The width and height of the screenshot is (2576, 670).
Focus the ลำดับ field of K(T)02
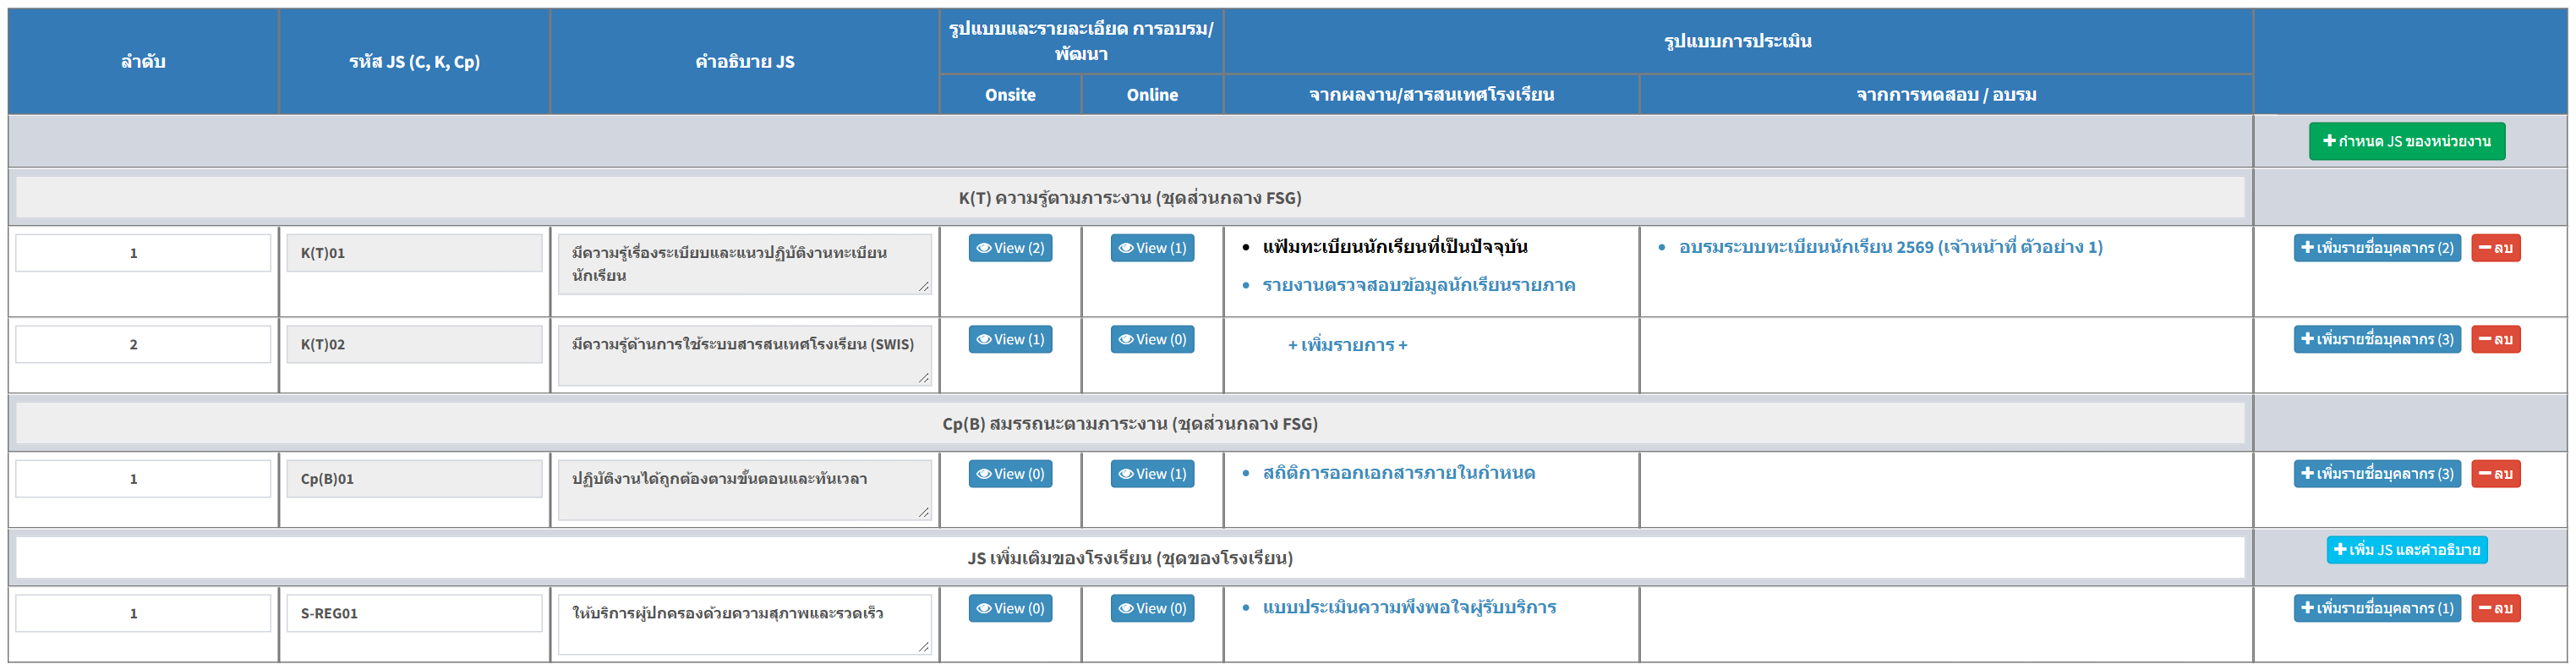pyautogui.click(x=143, y=344)
